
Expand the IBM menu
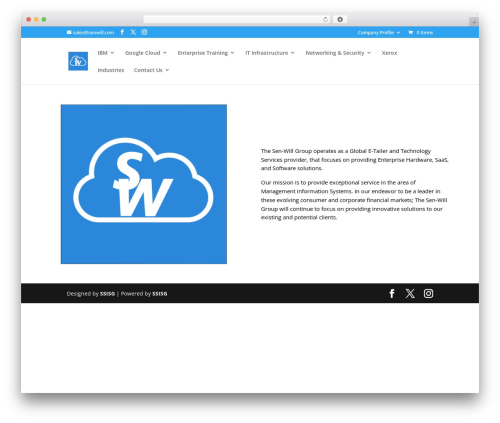point(106,53)
